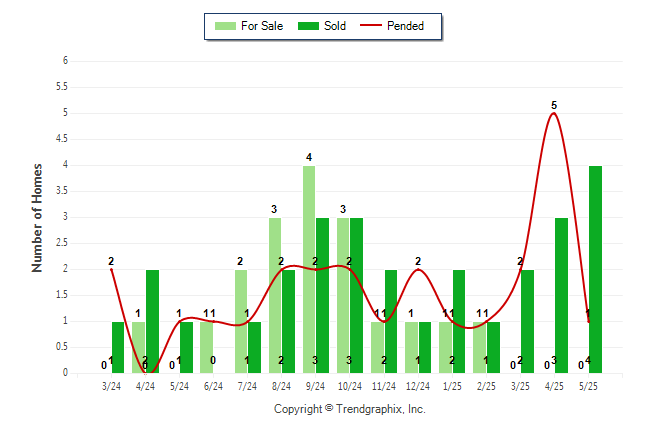The image size is (646, 434).
Task: Click the 6/24 x-axis label
Action: [213, 386]
